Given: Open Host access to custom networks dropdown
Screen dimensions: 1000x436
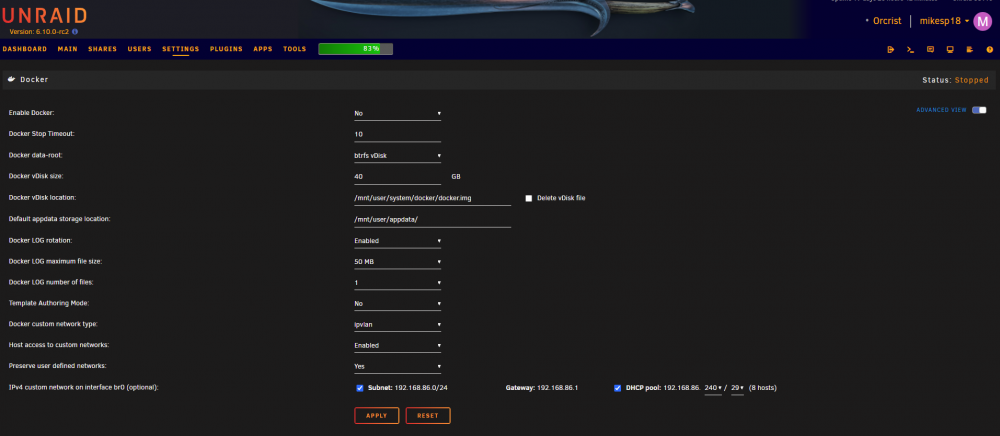Looking at the screenshot, I should point(397,345).
